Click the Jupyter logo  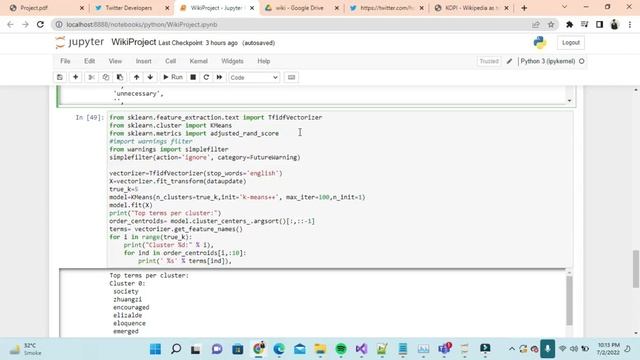(80, 42)
